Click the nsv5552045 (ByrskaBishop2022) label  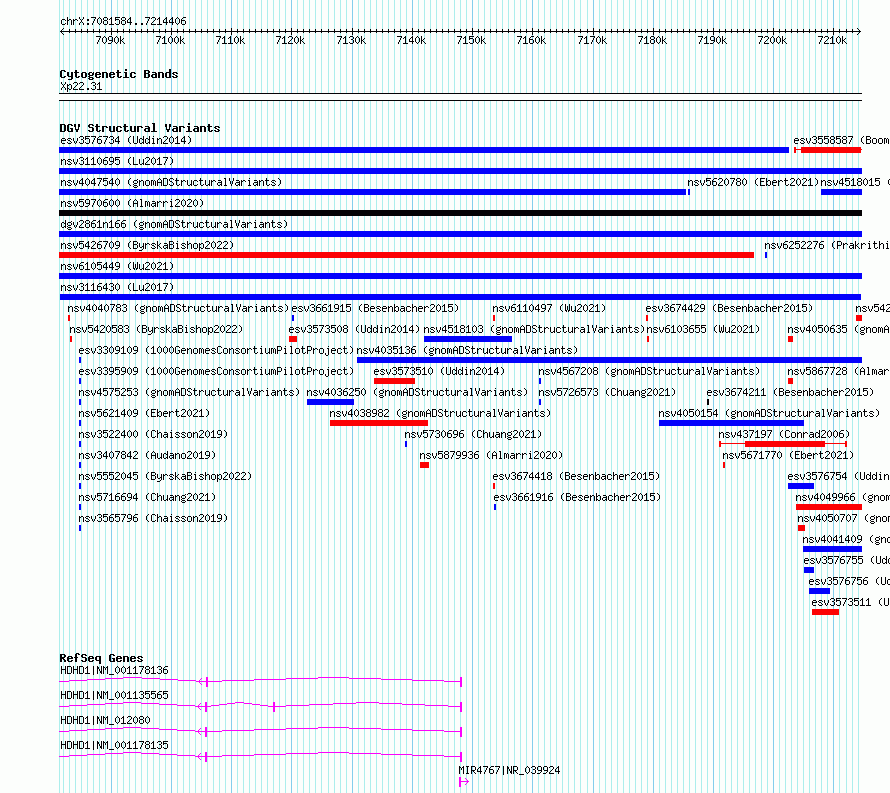click(x=165, y=476)
